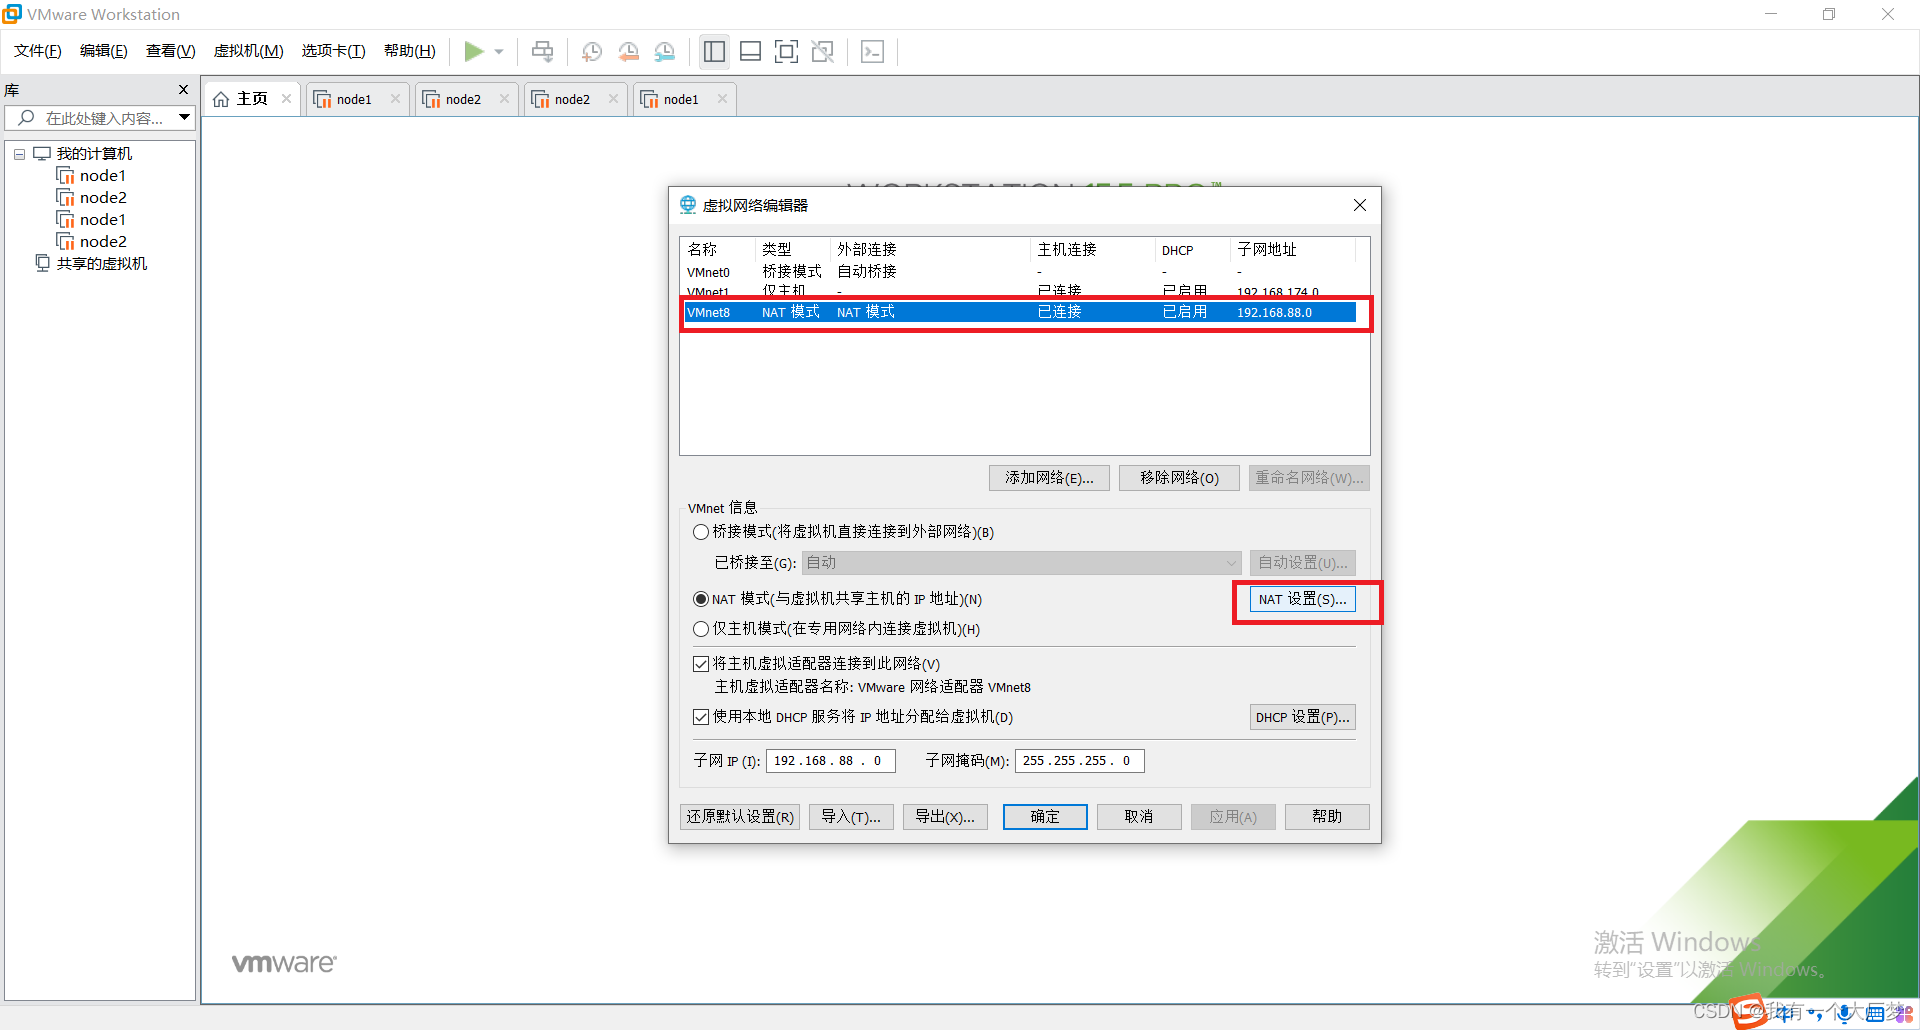Select 仅主机模式 radio button
Screen dimensions: 1920x1030
click(x=701, y=629)
